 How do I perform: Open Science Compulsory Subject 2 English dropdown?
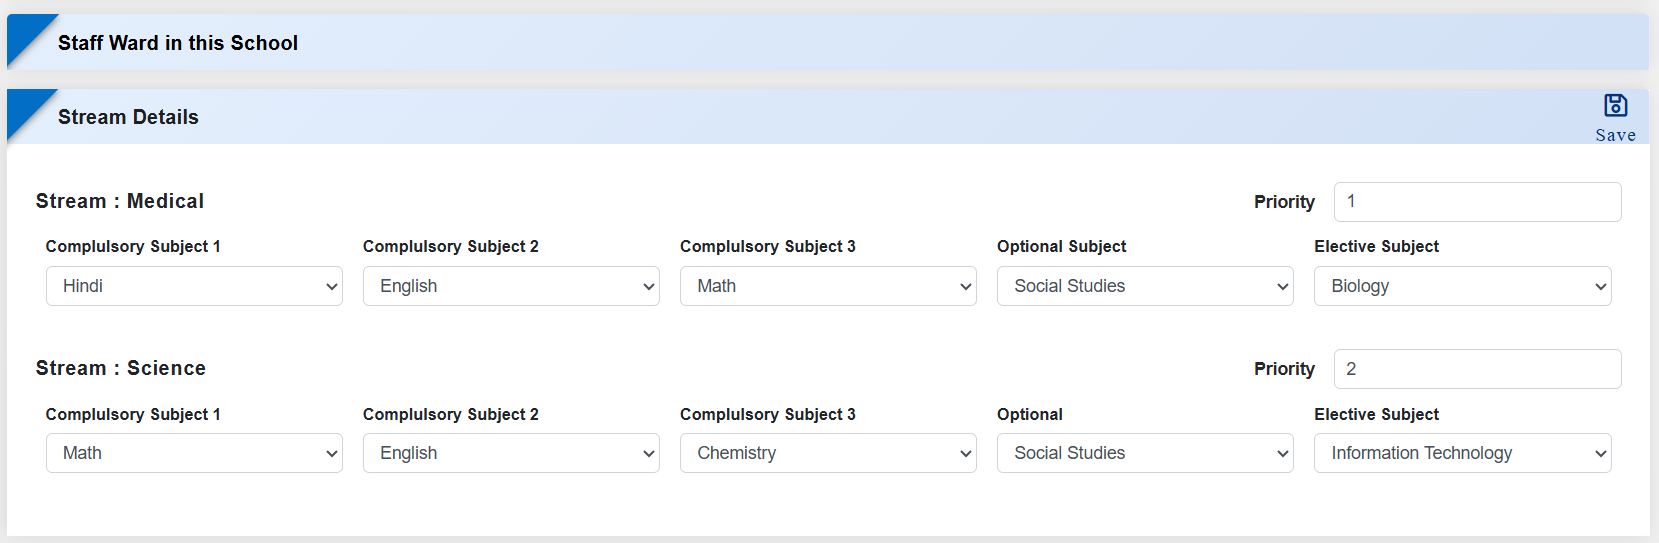510,453
